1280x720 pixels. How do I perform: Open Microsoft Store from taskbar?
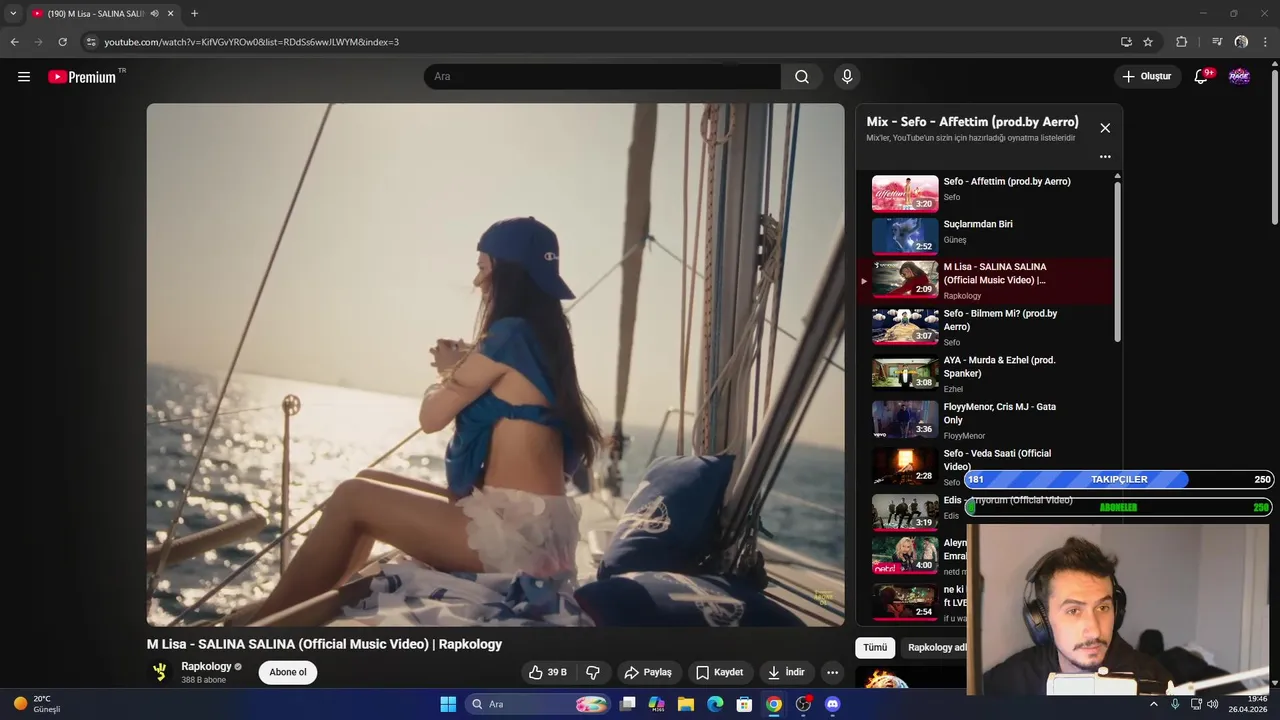pyautogui.click(x=744, y=704)
